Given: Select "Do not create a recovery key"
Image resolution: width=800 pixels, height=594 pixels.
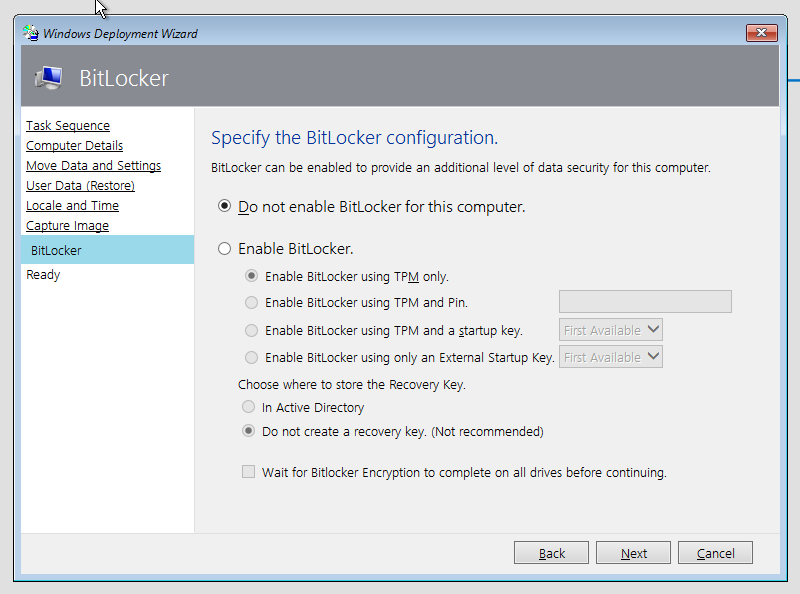Looking at the screenshot, I should pyautogui.click(x=248, y=430).
